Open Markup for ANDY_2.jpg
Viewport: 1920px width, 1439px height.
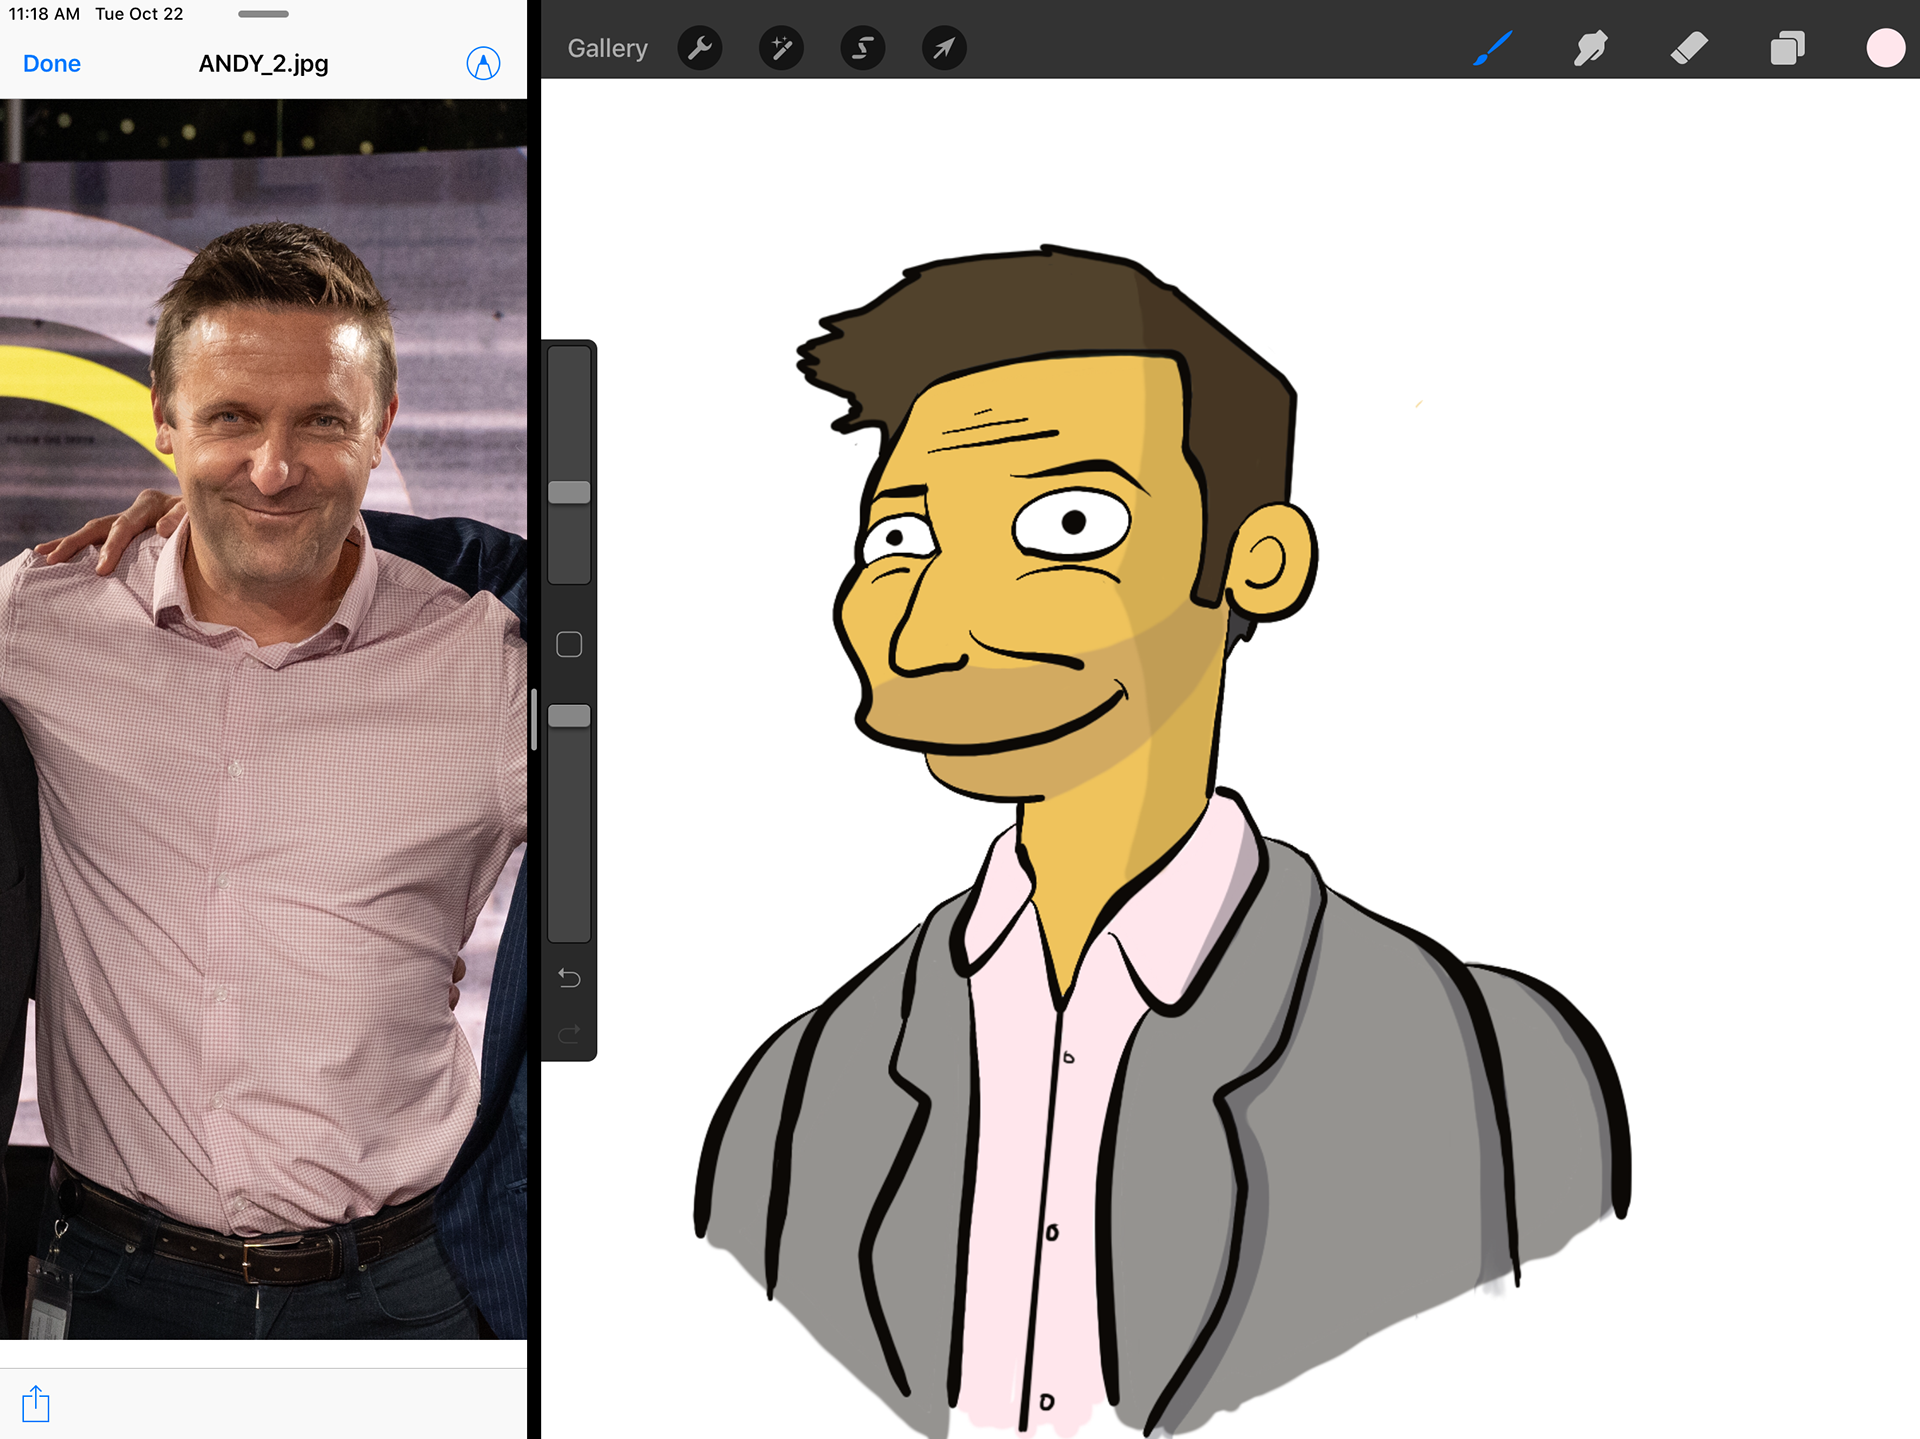pyautogui.click(x=483, y=64)
